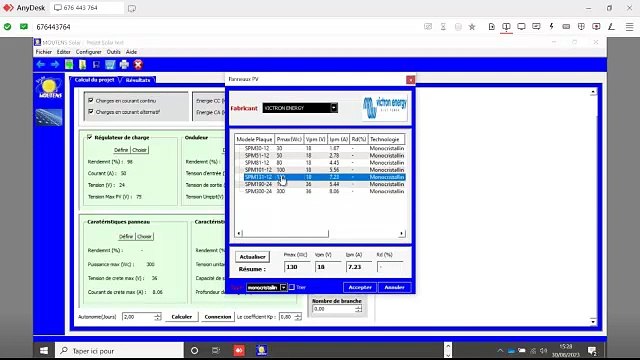Select the SPM101-12 row in panel table
This screenshot has height=360, width=640.
pos(321,170)
